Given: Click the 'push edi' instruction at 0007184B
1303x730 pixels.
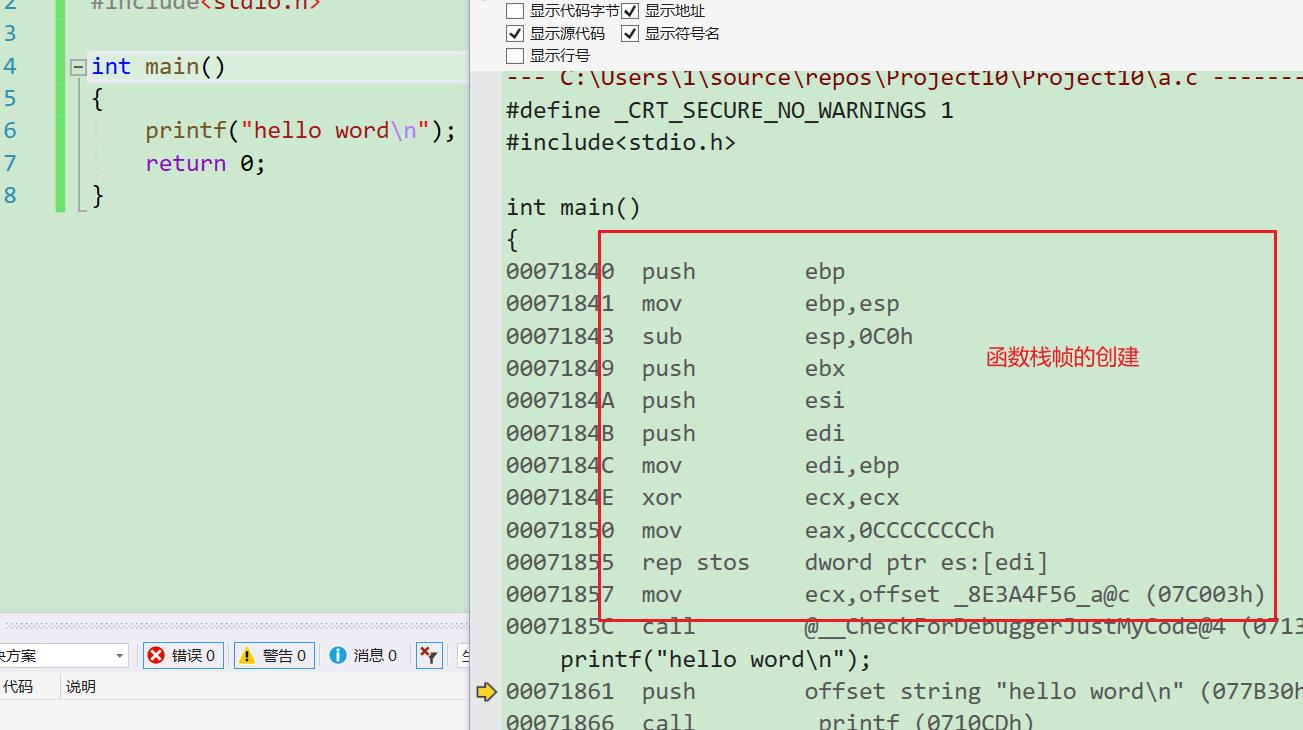Looking at the screenshot, I should [x=675, y=434].
